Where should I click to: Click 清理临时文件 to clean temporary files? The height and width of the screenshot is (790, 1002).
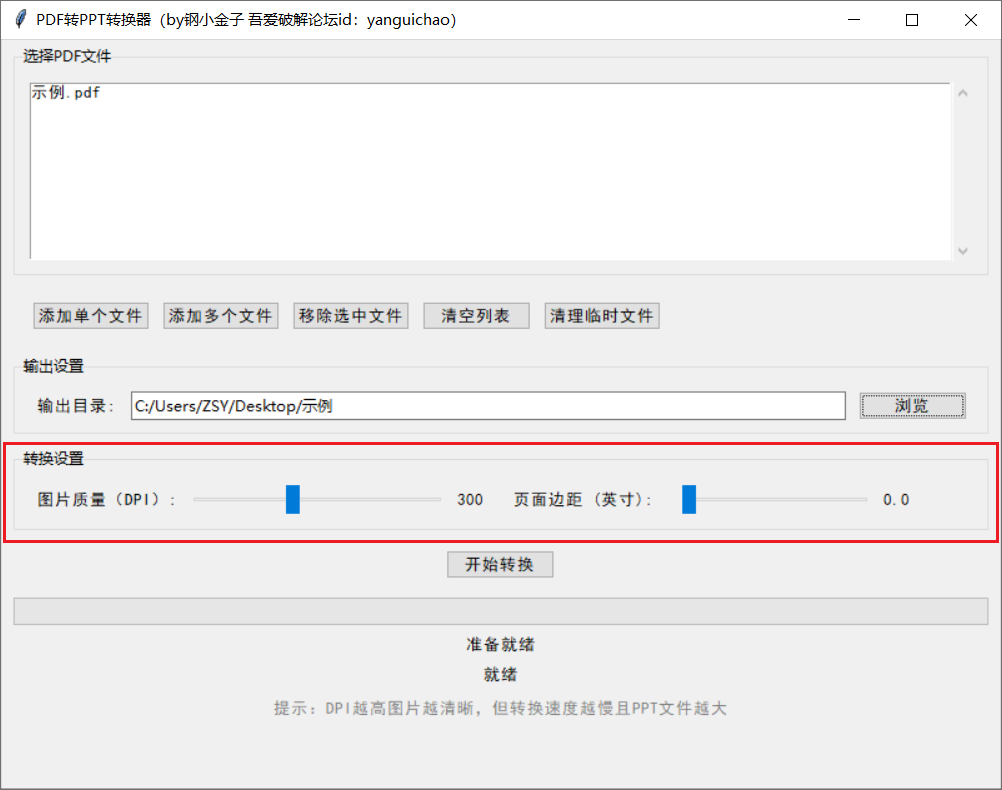(601, 315)
